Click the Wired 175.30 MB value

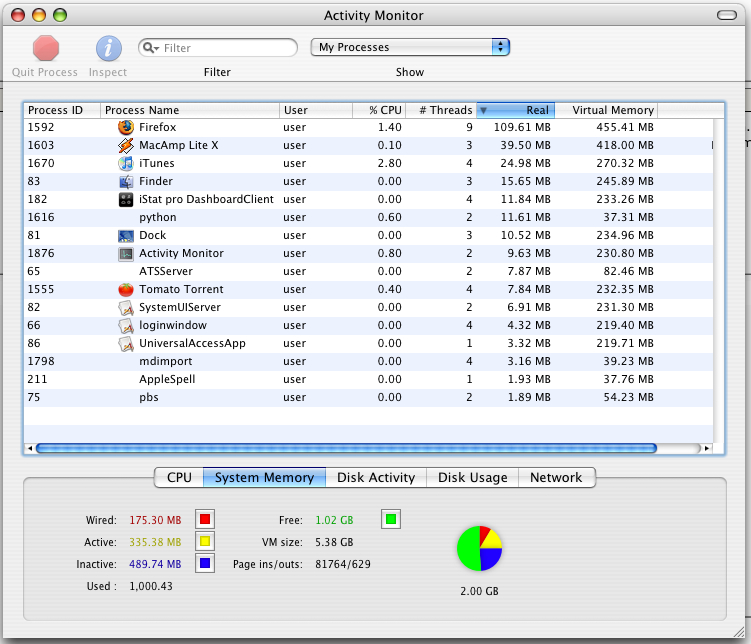(x=155, y=520)
